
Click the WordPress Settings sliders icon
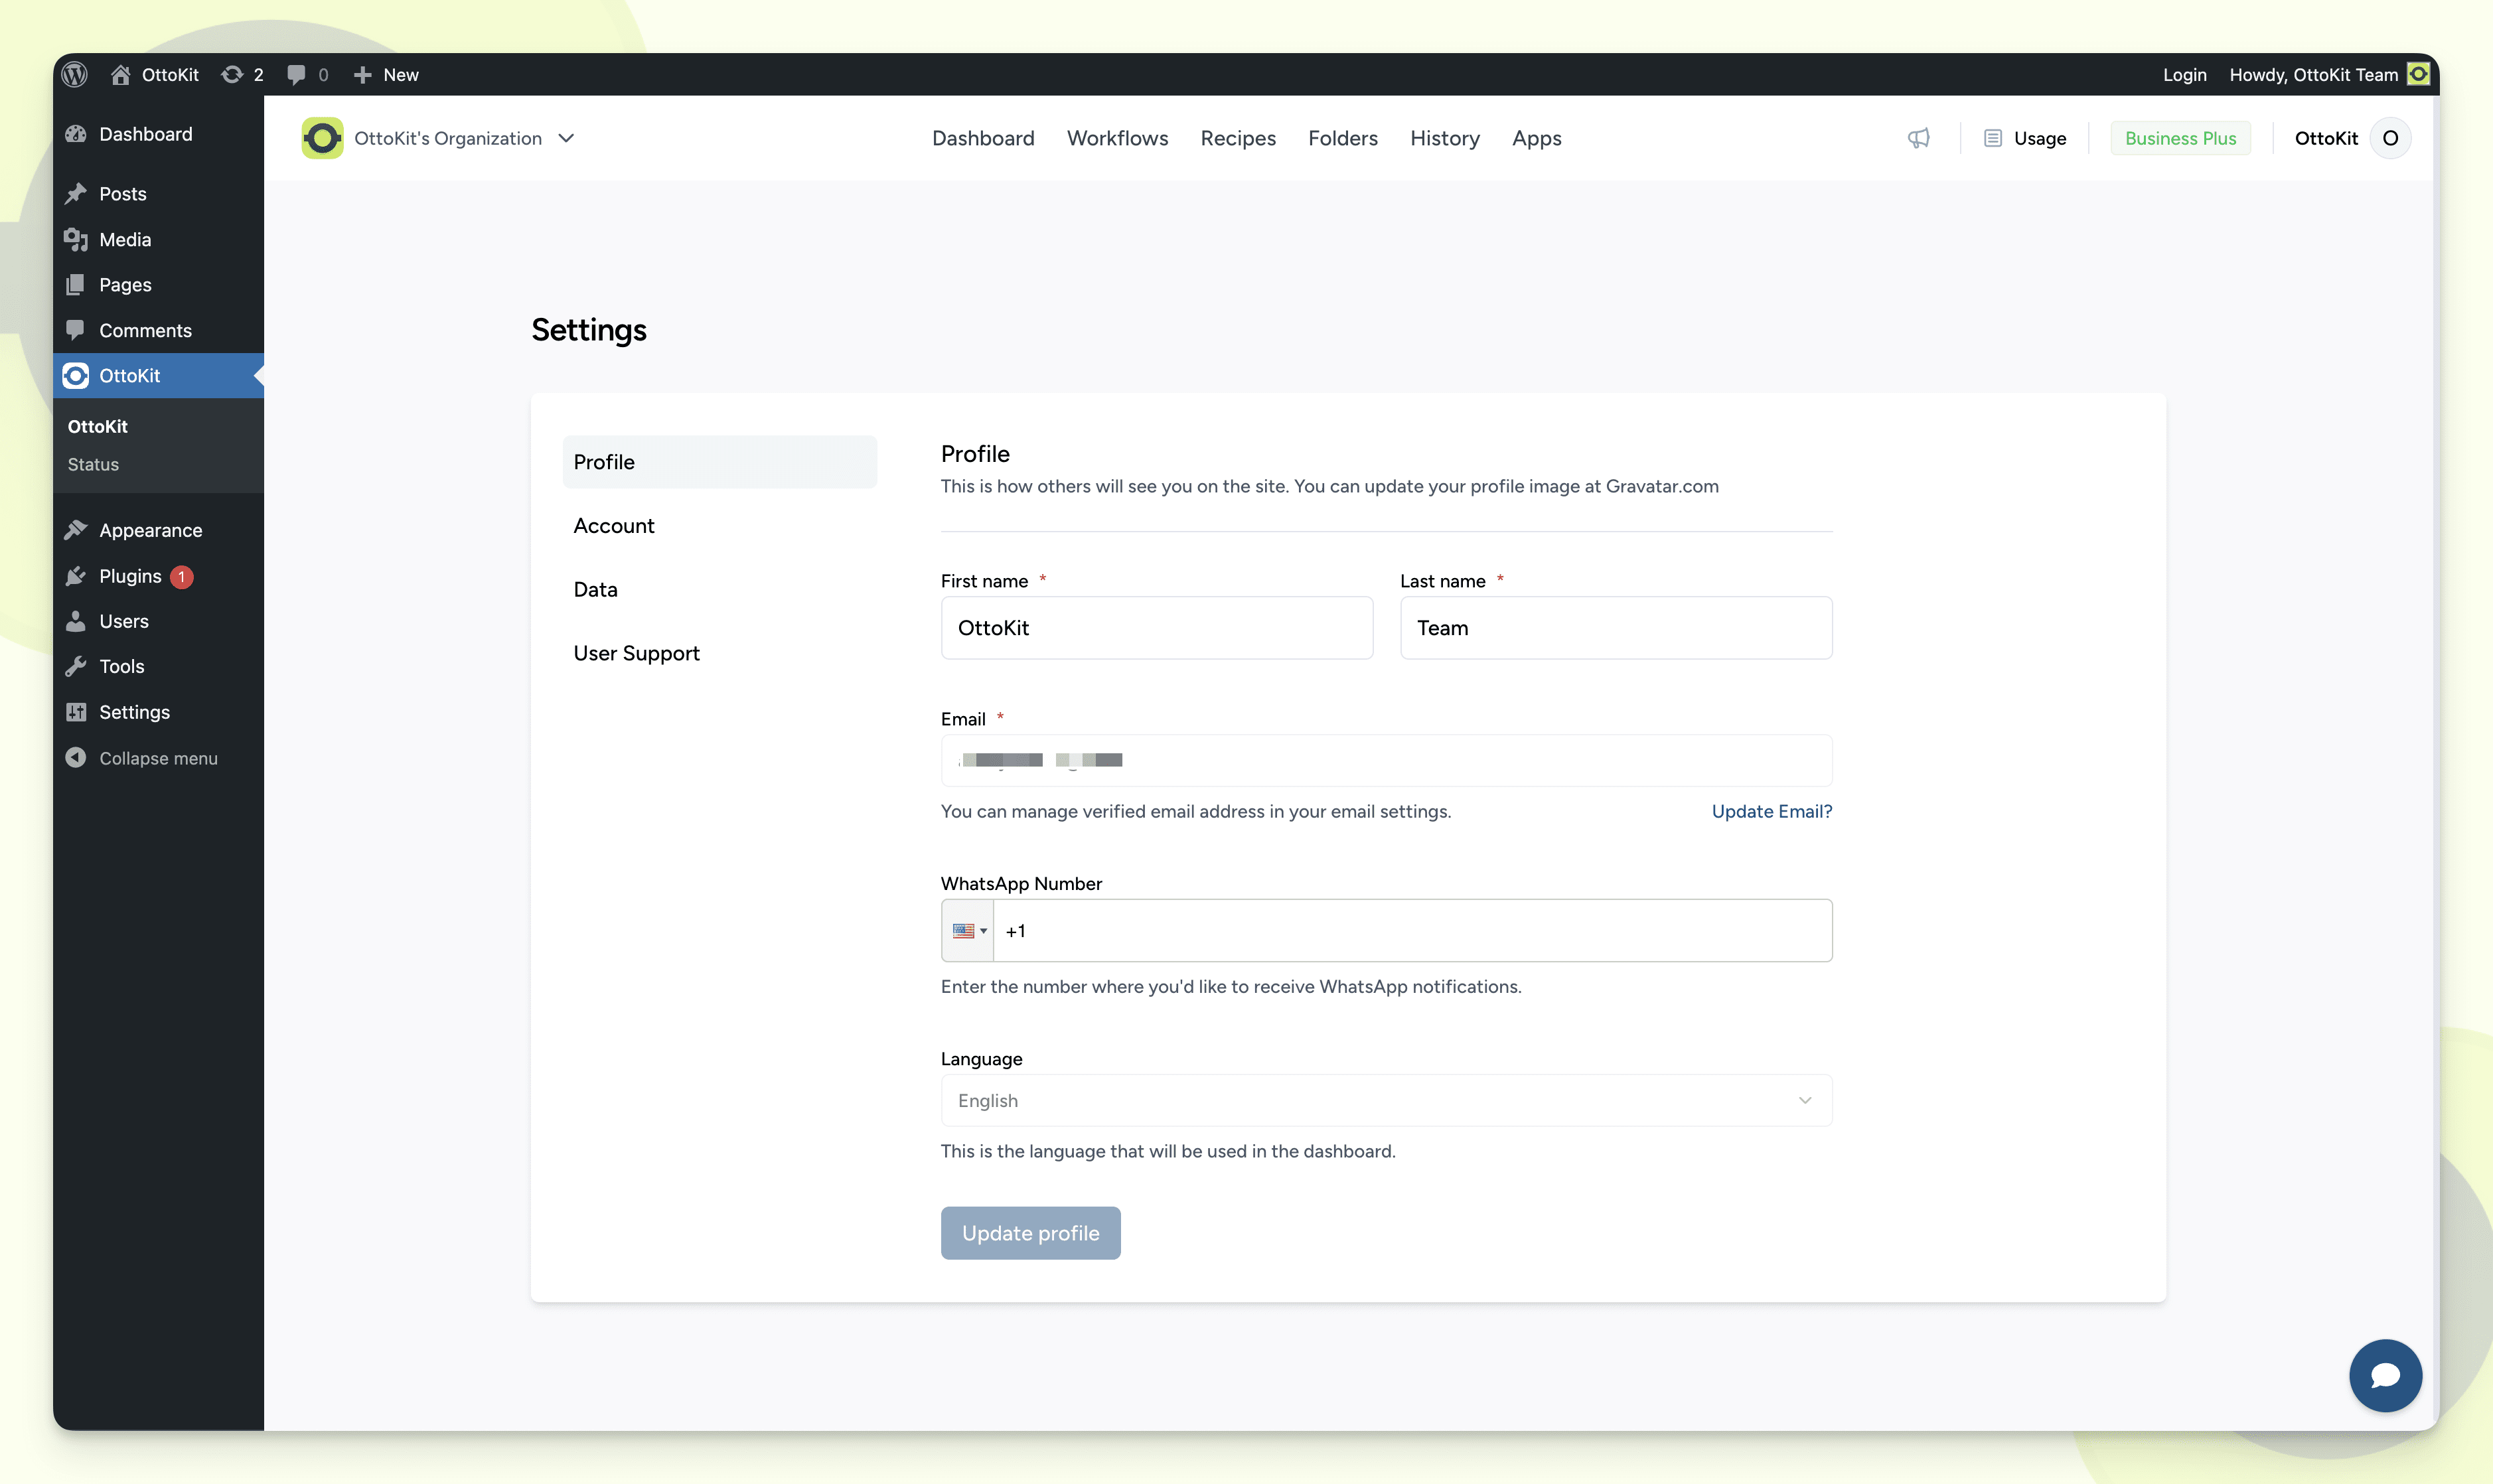pyautogui.click(x=76, y=712)
